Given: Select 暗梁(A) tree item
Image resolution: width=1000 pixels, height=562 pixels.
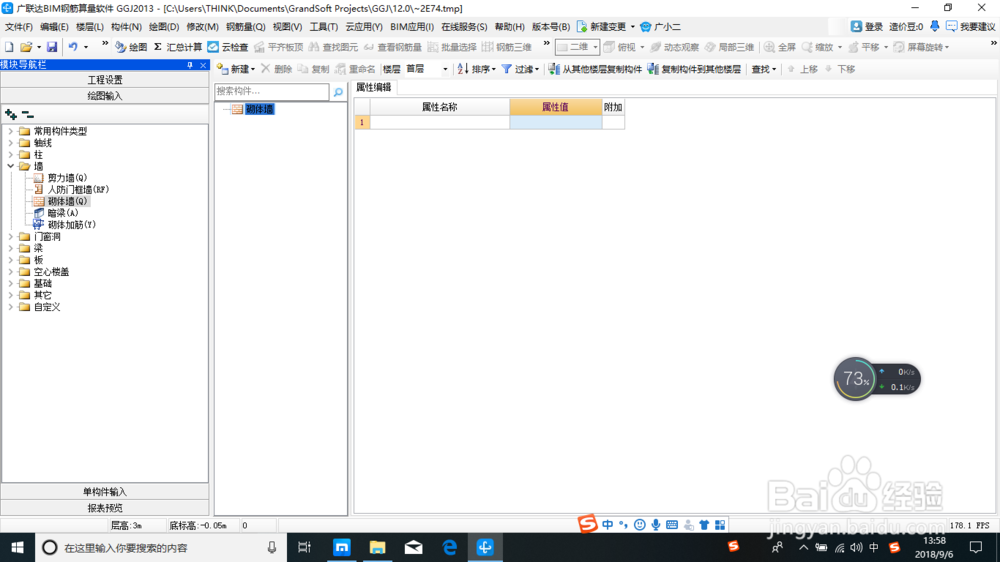Looking at the screenshot, I should pos(62,213).
